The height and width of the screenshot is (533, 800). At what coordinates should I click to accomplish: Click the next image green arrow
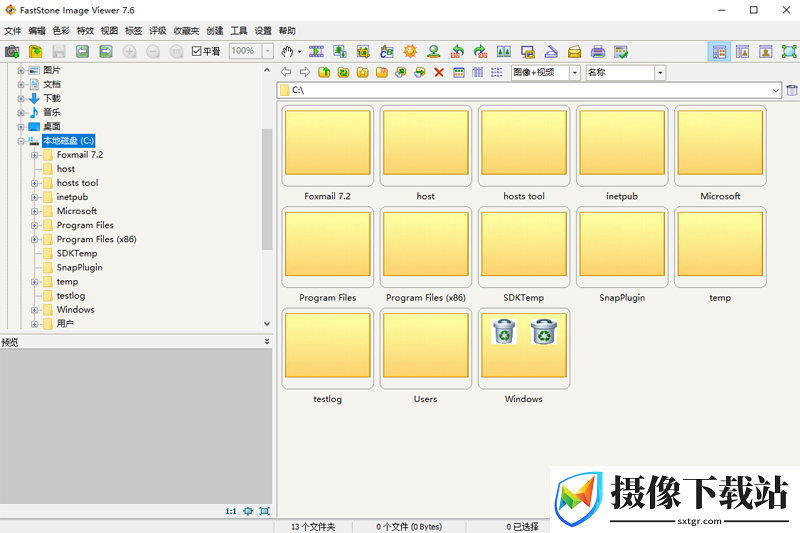coord(106,52)
